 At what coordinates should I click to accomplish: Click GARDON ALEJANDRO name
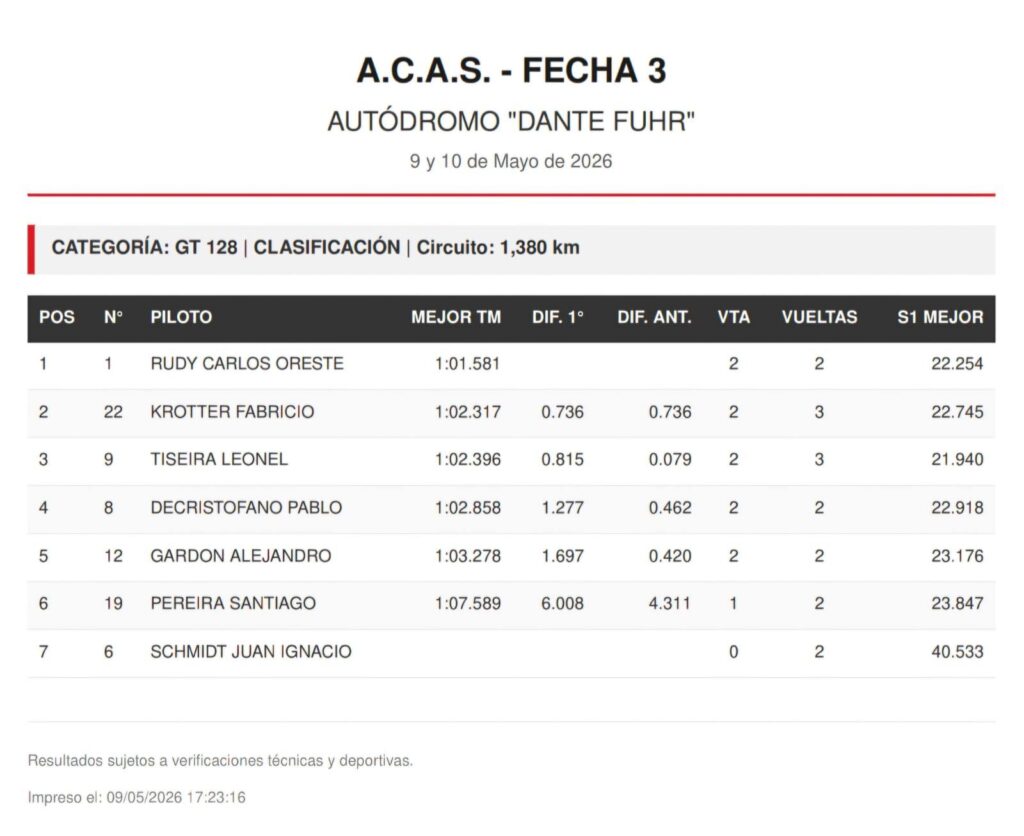(241, 556)
